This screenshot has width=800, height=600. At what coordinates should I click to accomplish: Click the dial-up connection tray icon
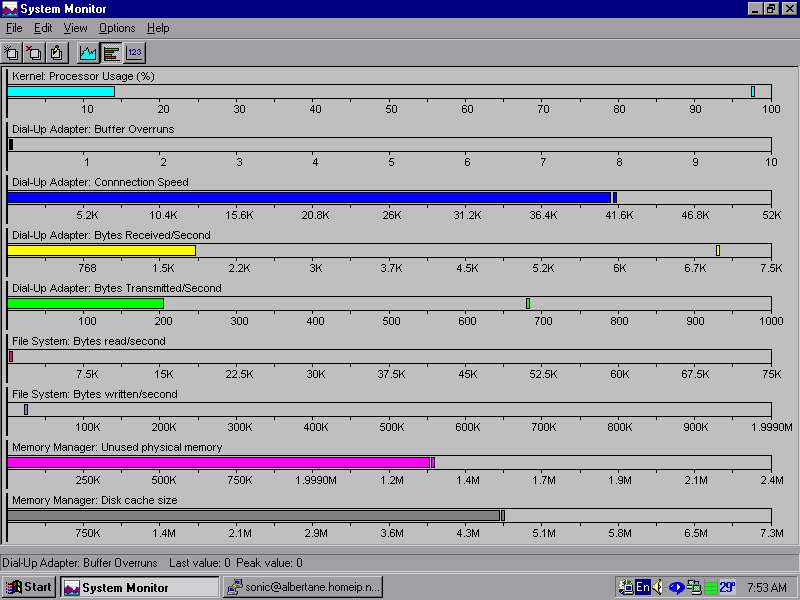pos(693,587)
